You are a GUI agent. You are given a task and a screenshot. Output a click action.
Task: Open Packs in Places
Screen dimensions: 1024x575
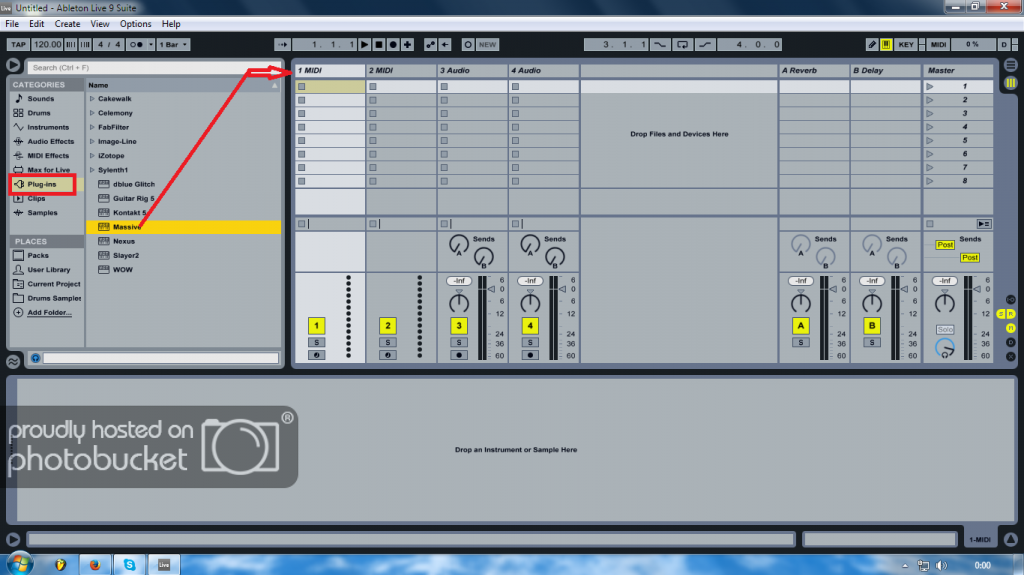[37, 255]
